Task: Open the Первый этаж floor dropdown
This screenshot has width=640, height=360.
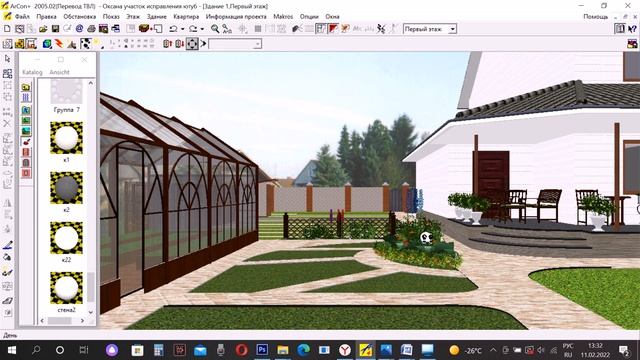Action: click(452, 29)
